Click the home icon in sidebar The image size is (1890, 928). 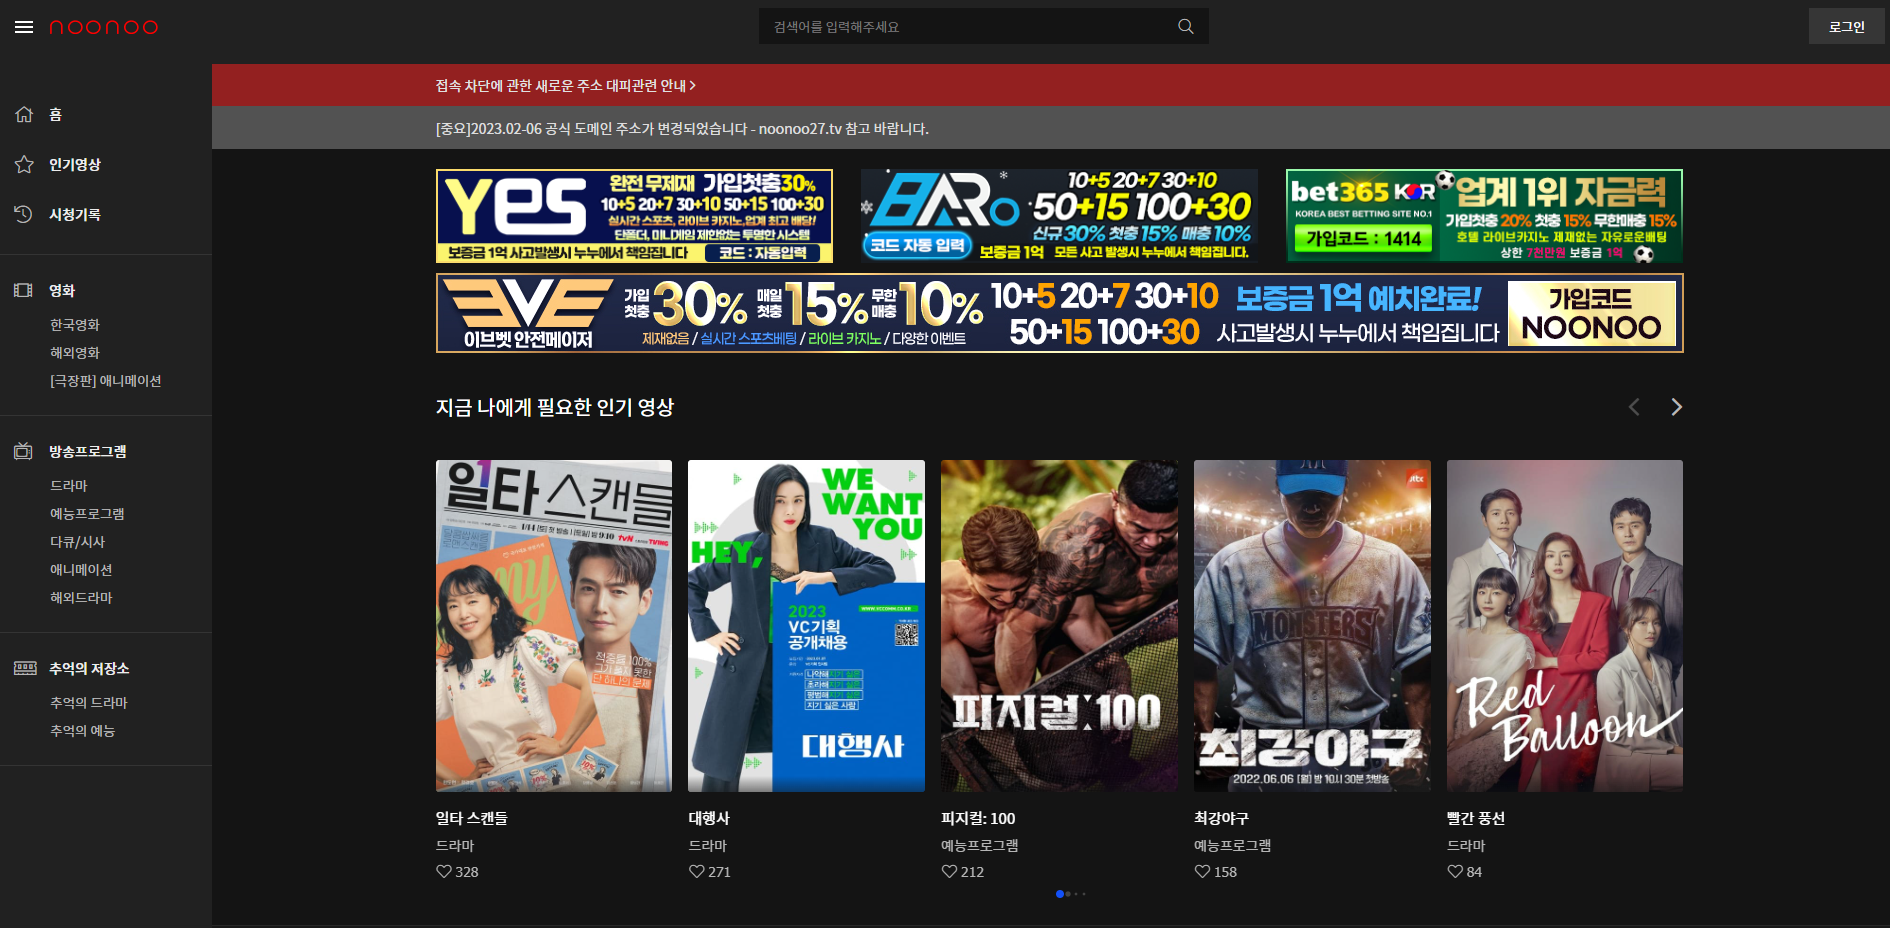(24, 114)
